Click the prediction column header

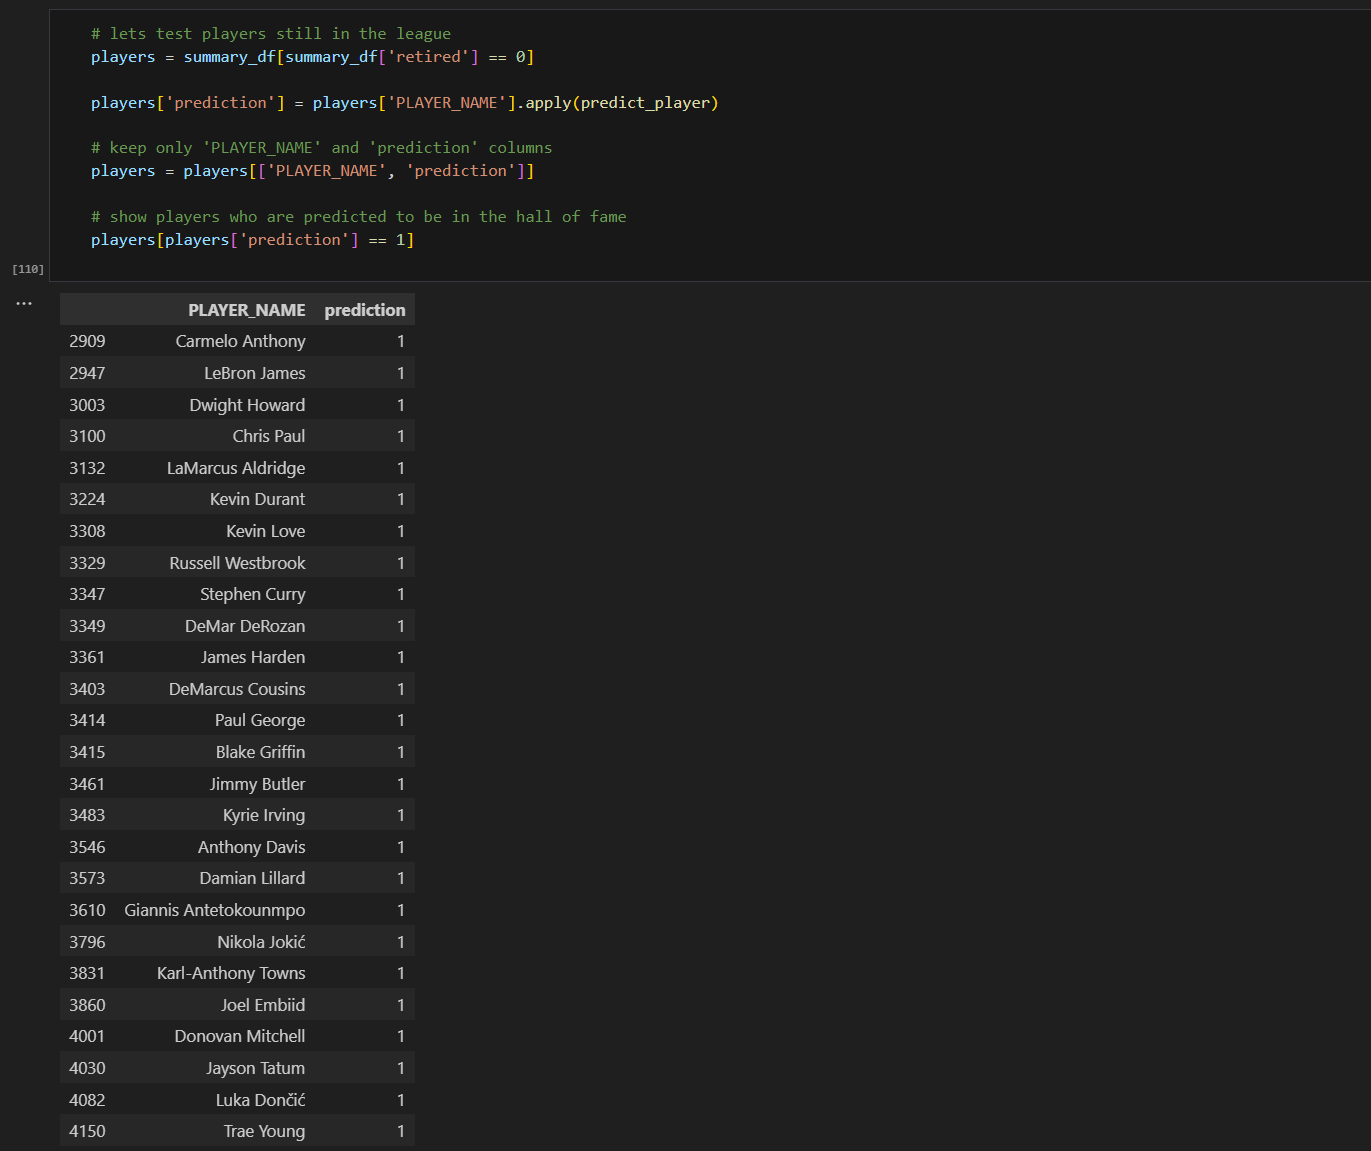pyautogui.click(x=365, y=310)
